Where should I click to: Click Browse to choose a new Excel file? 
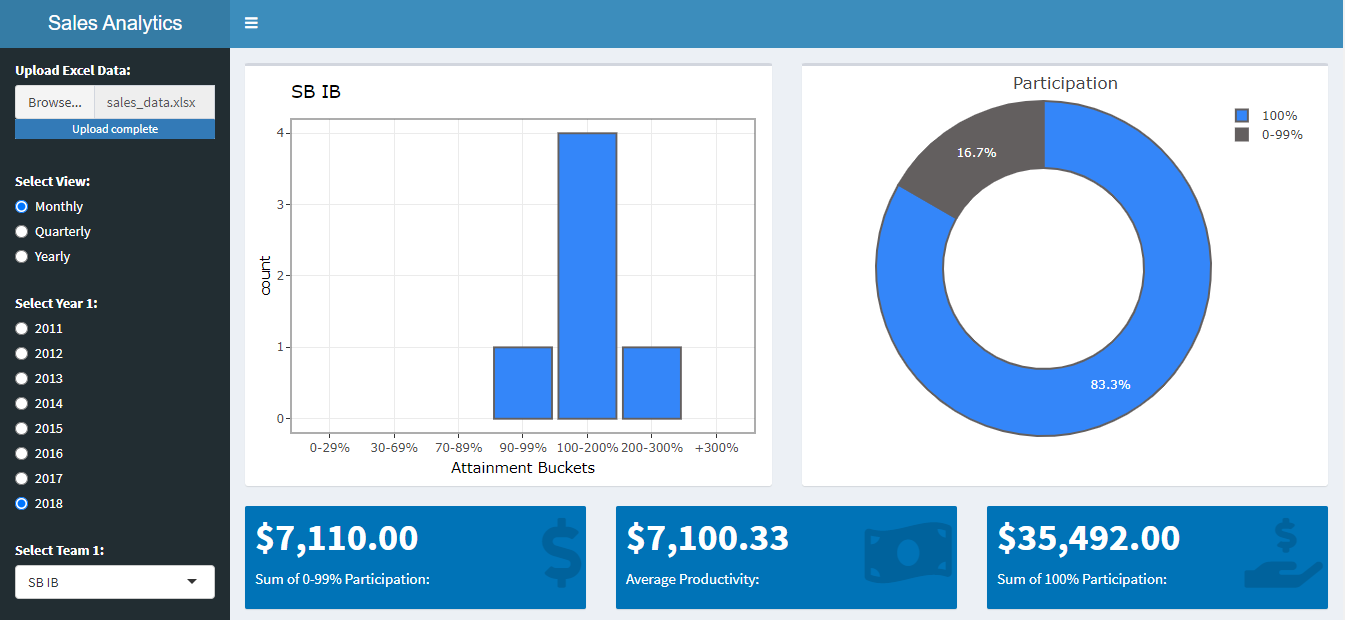coord(54,101)
